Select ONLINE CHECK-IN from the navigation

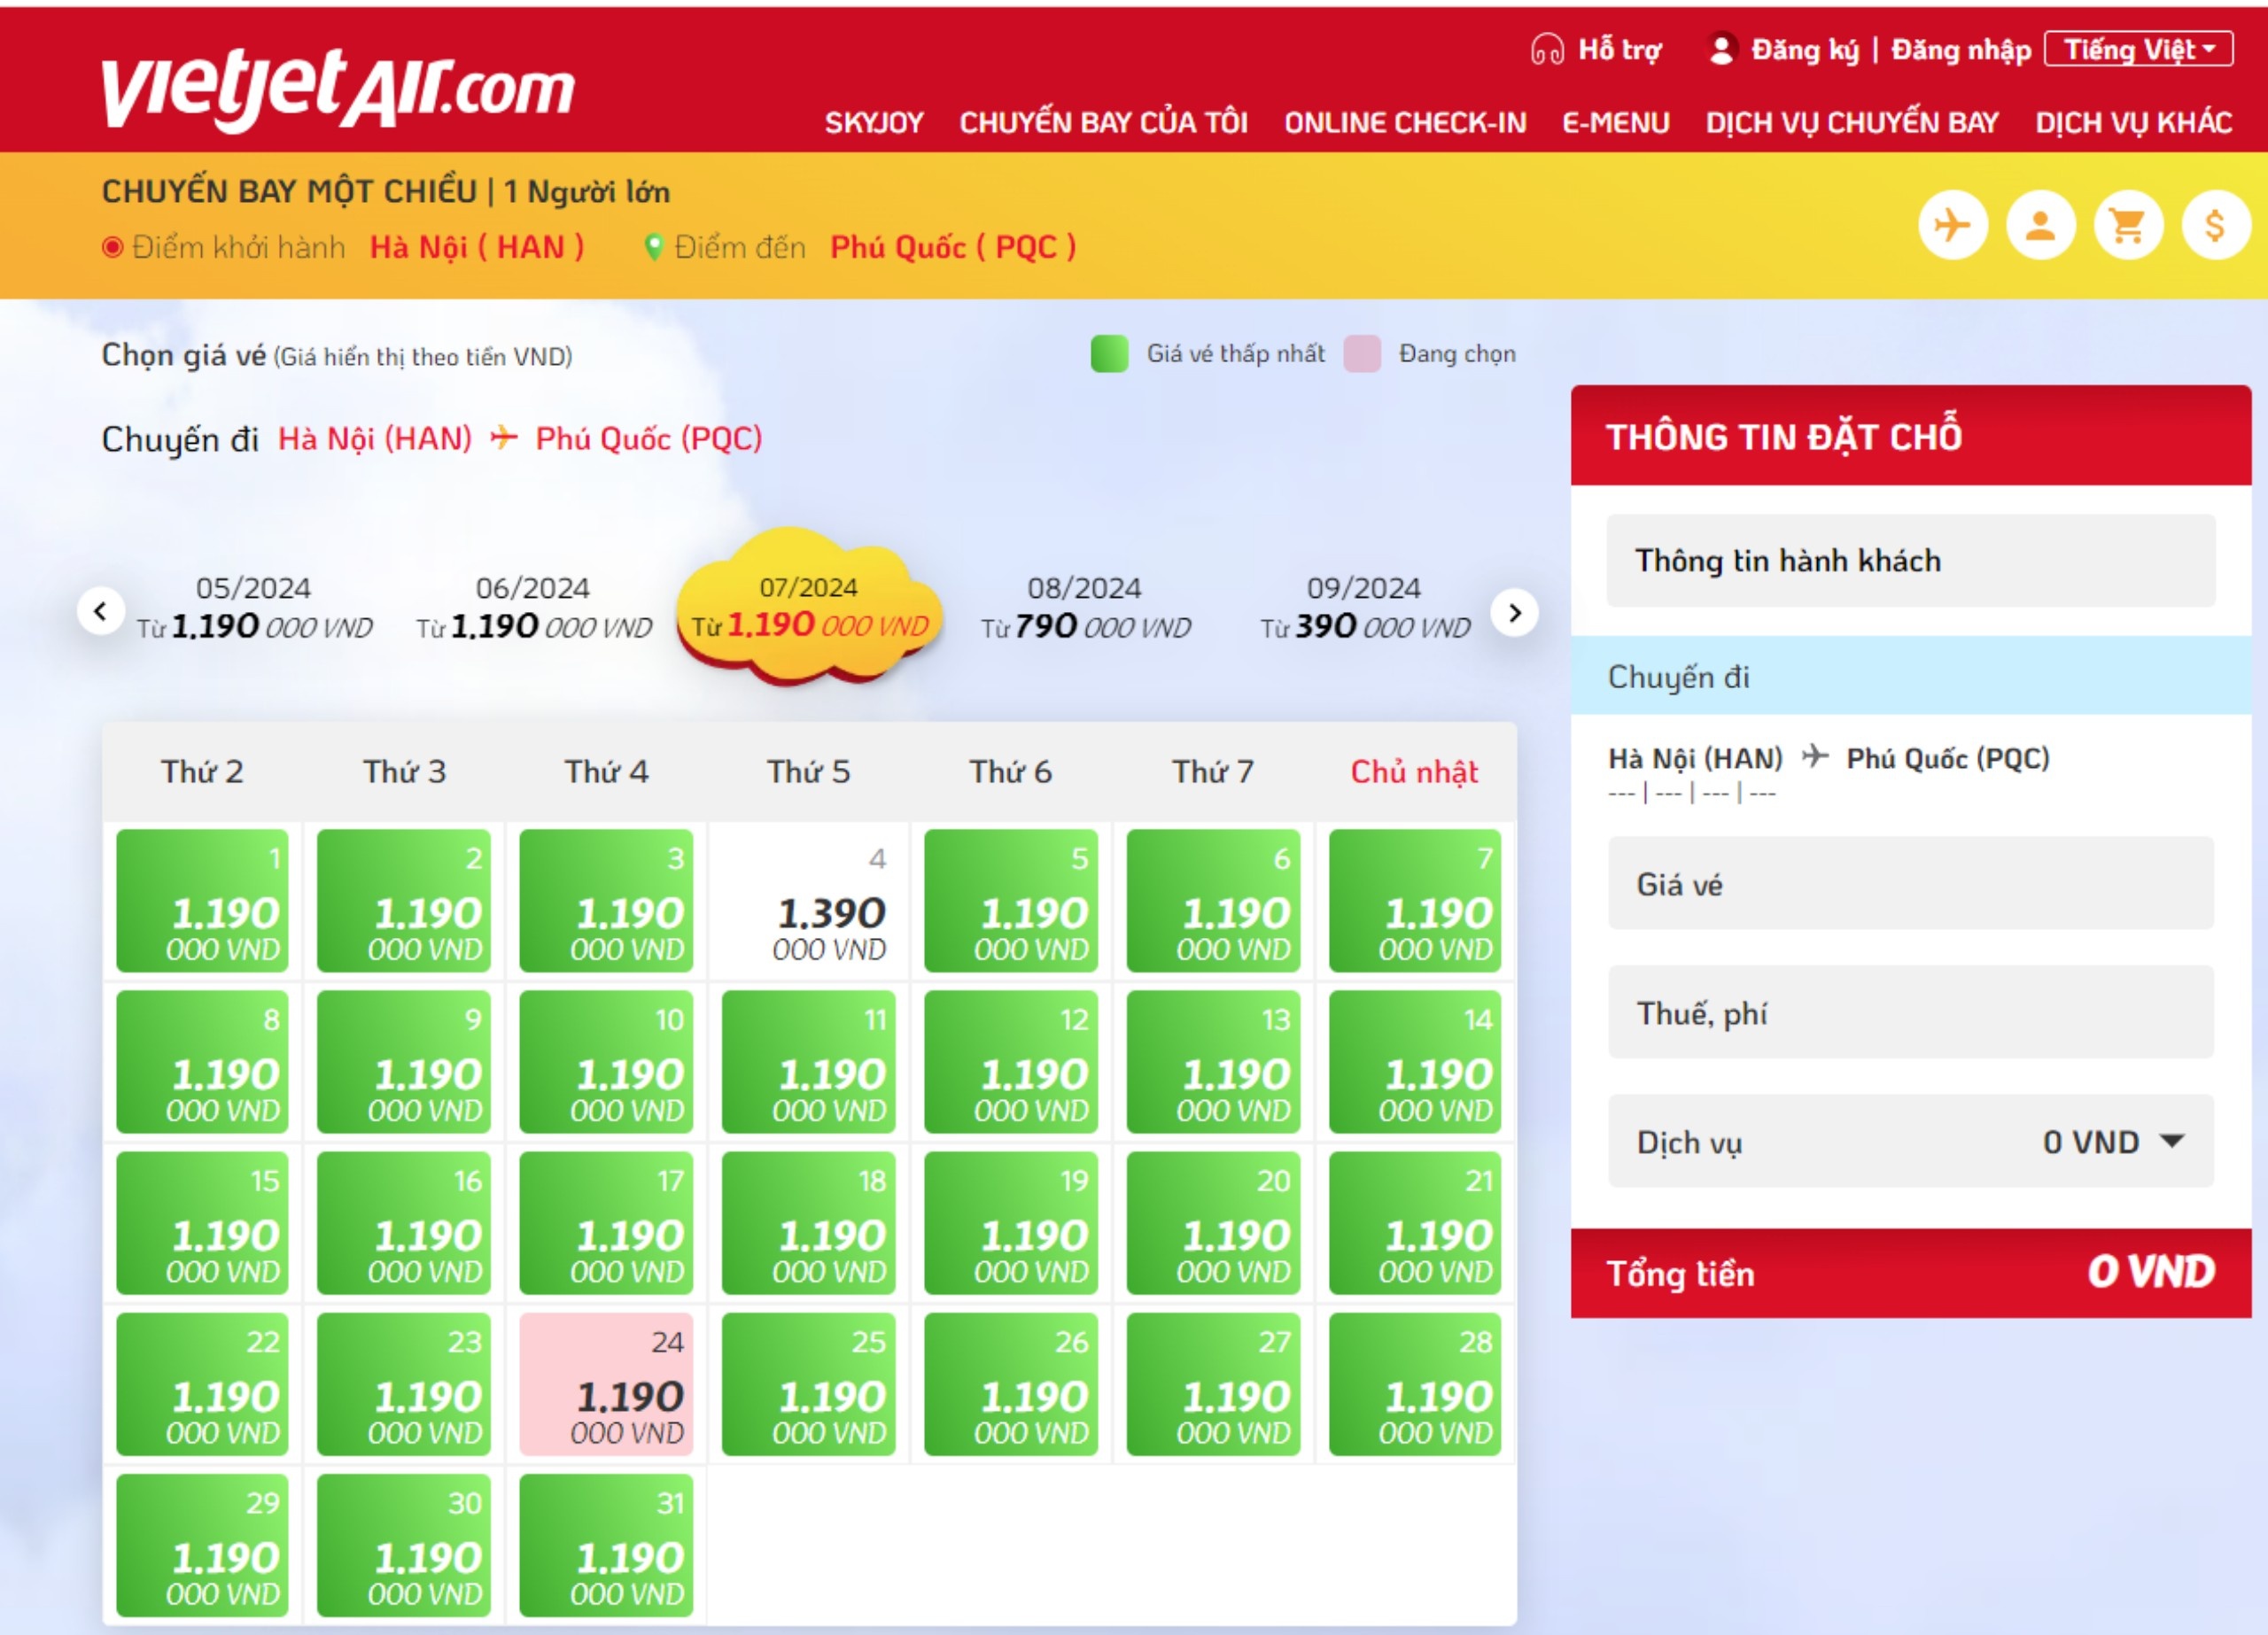[x=1404, y=122]
